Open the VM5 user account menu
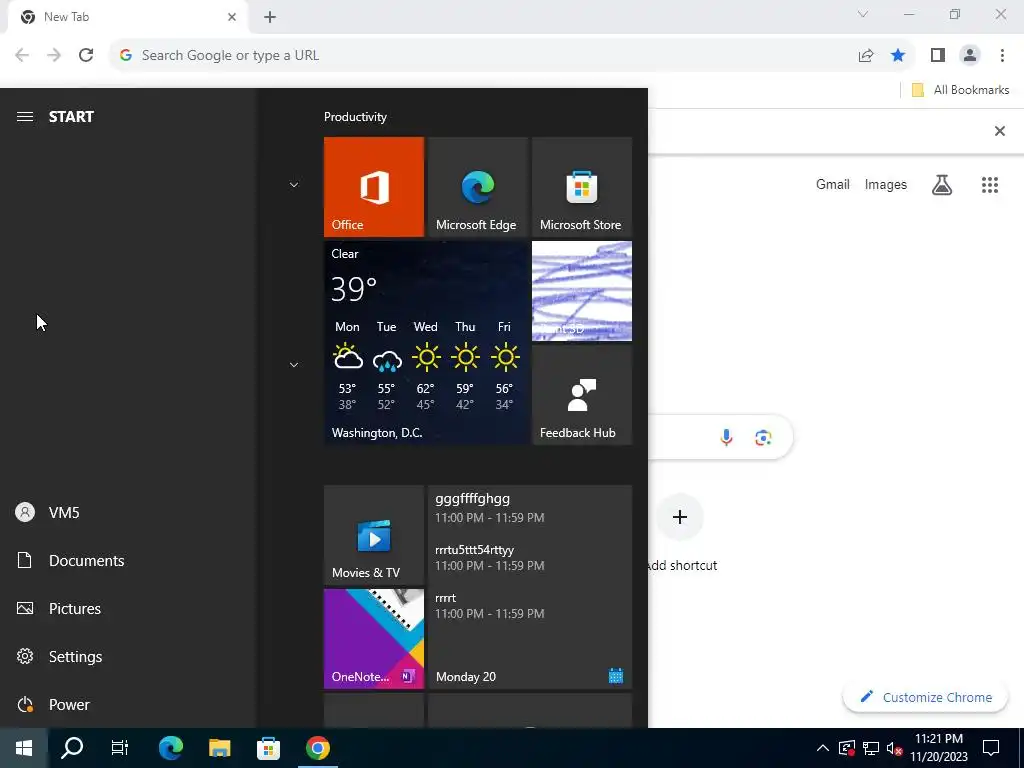The height and width of the screenshot is (768, 1024). click(128, 513)
